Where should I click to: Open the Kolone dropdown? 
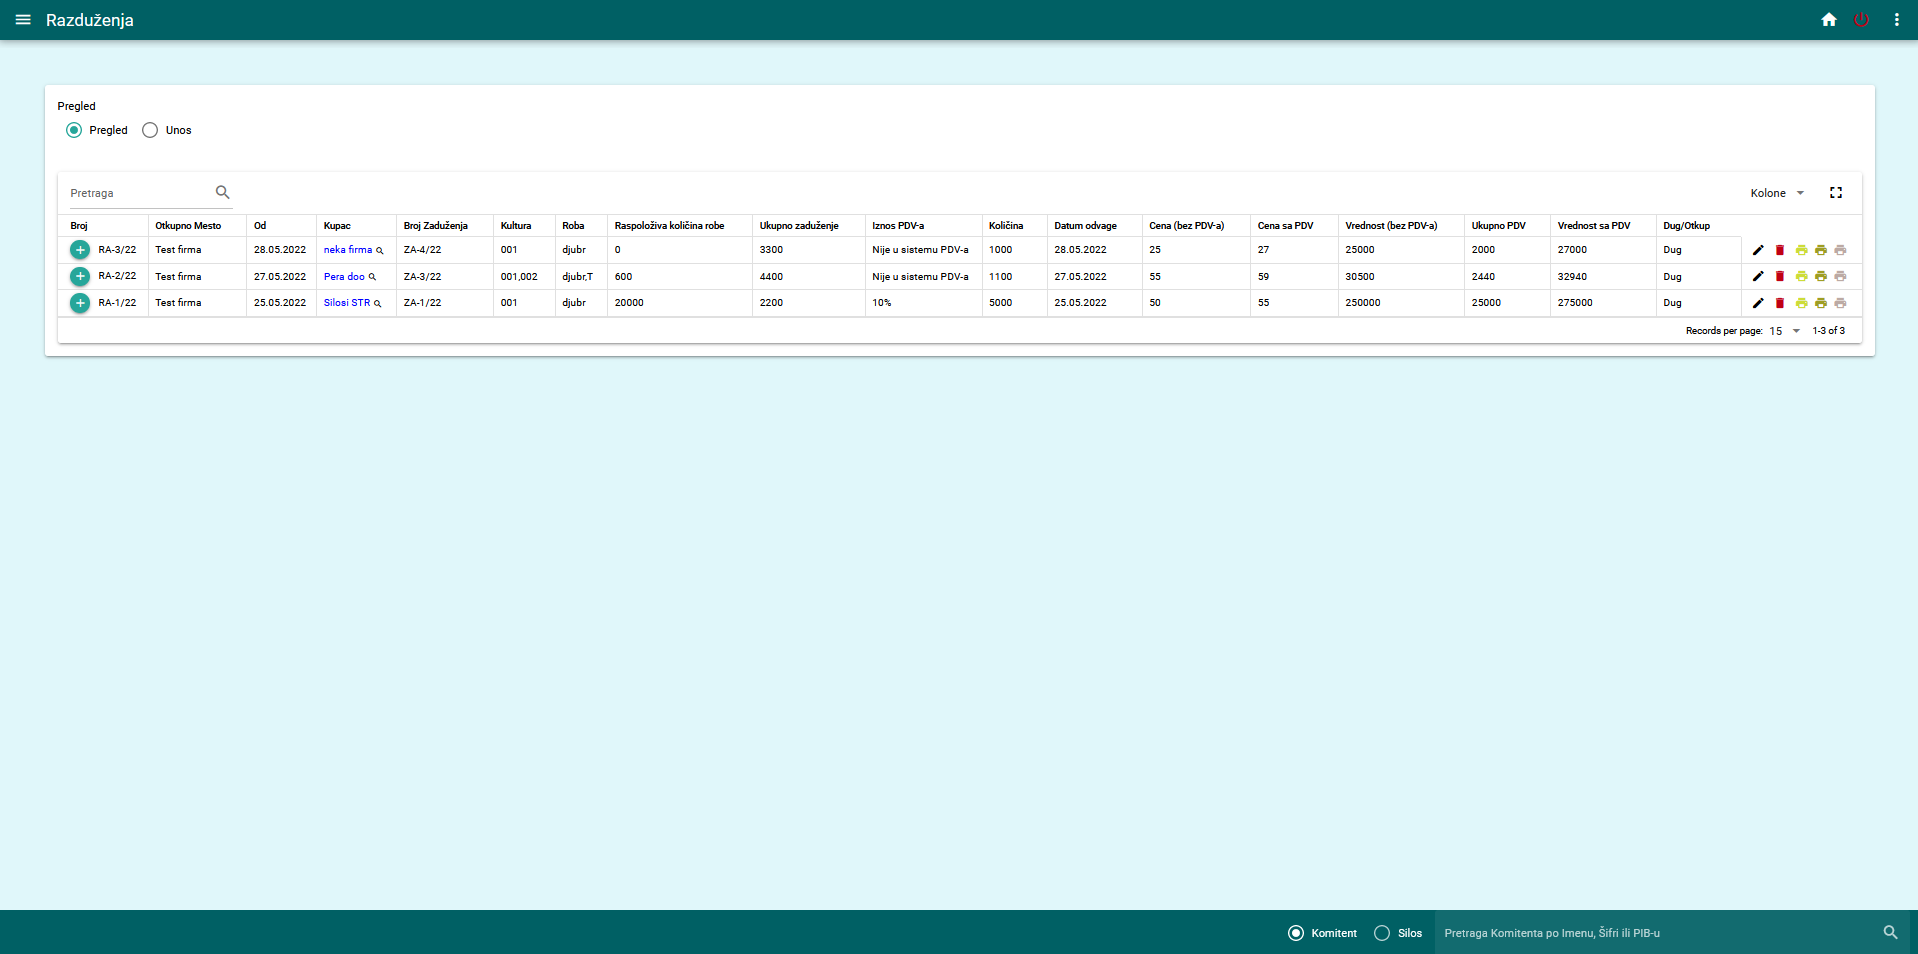pos(1777,192)
